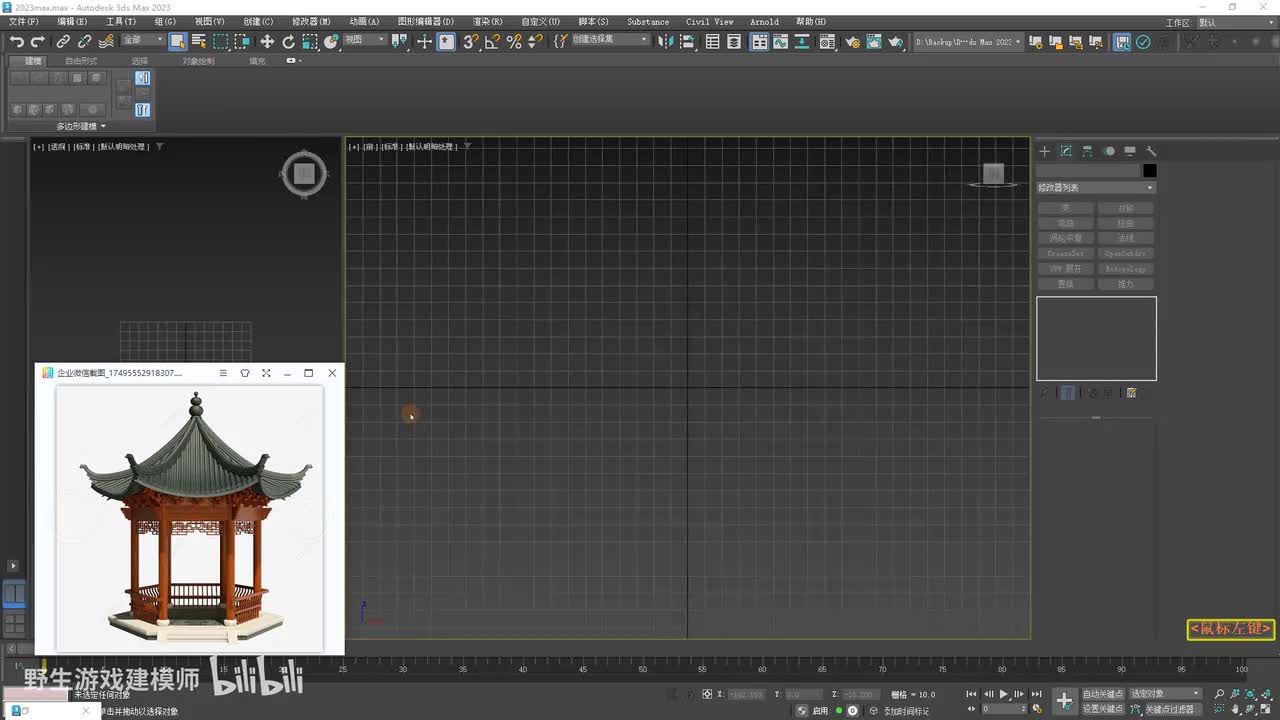Expand the 多边形建模 ribbon panel
Viewport: 1280px width, 720px height.
pyautogui.click(x=81, y=126)
